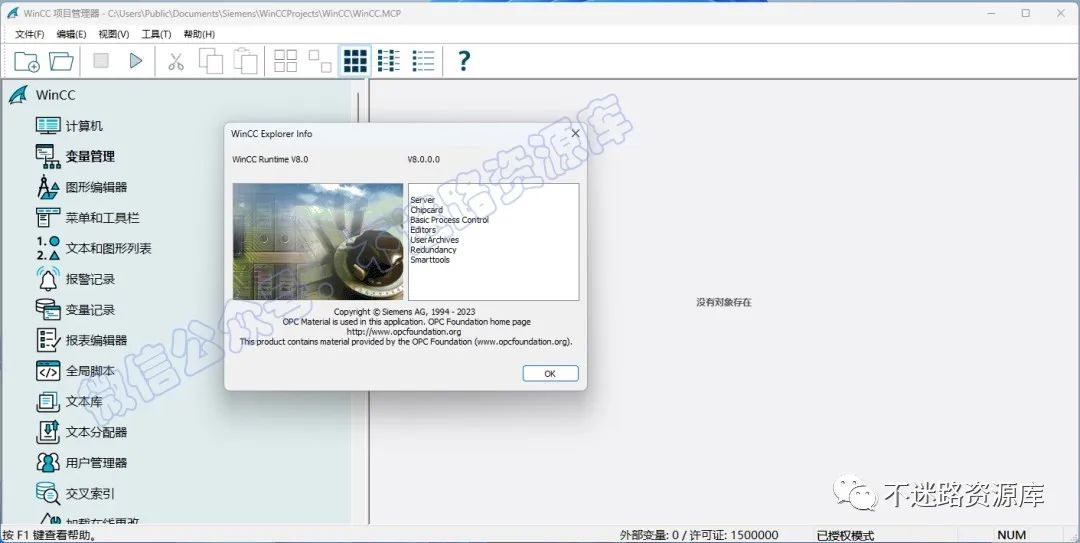Click the Paste clipboard icon

[245, 61]
